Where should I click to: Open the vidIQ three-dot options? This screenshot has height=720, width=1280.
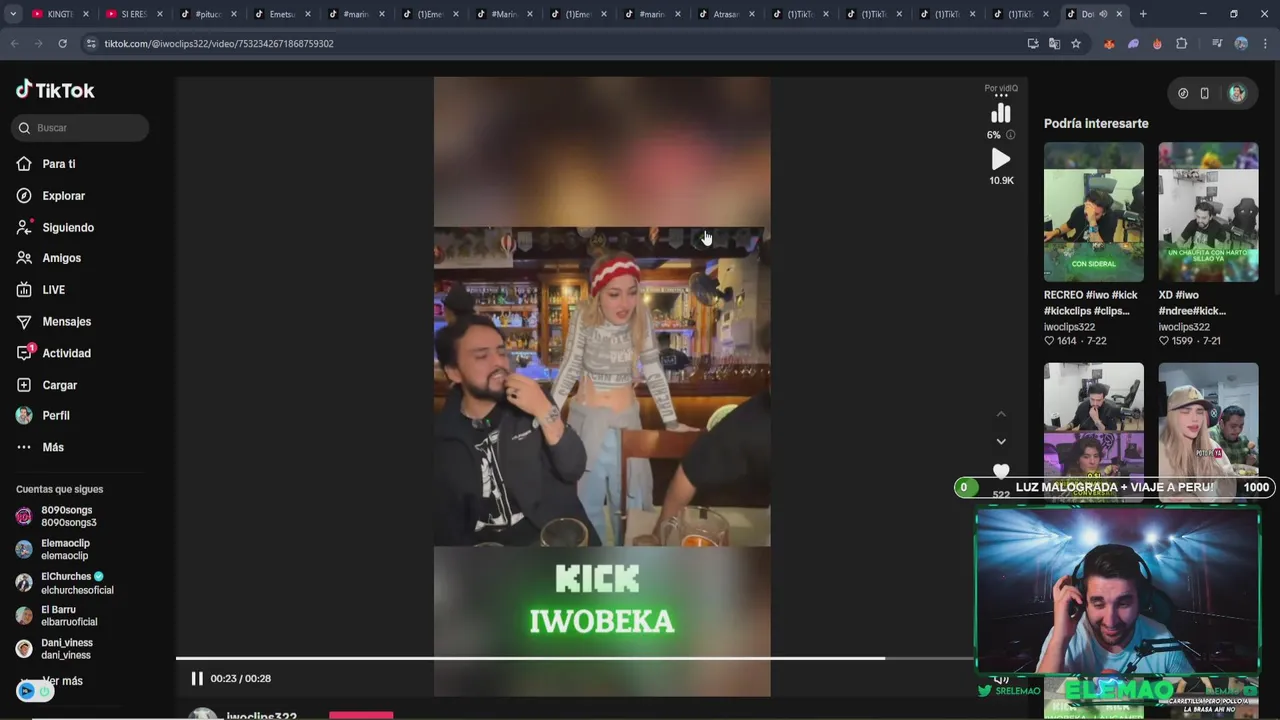pos(1001,97)
